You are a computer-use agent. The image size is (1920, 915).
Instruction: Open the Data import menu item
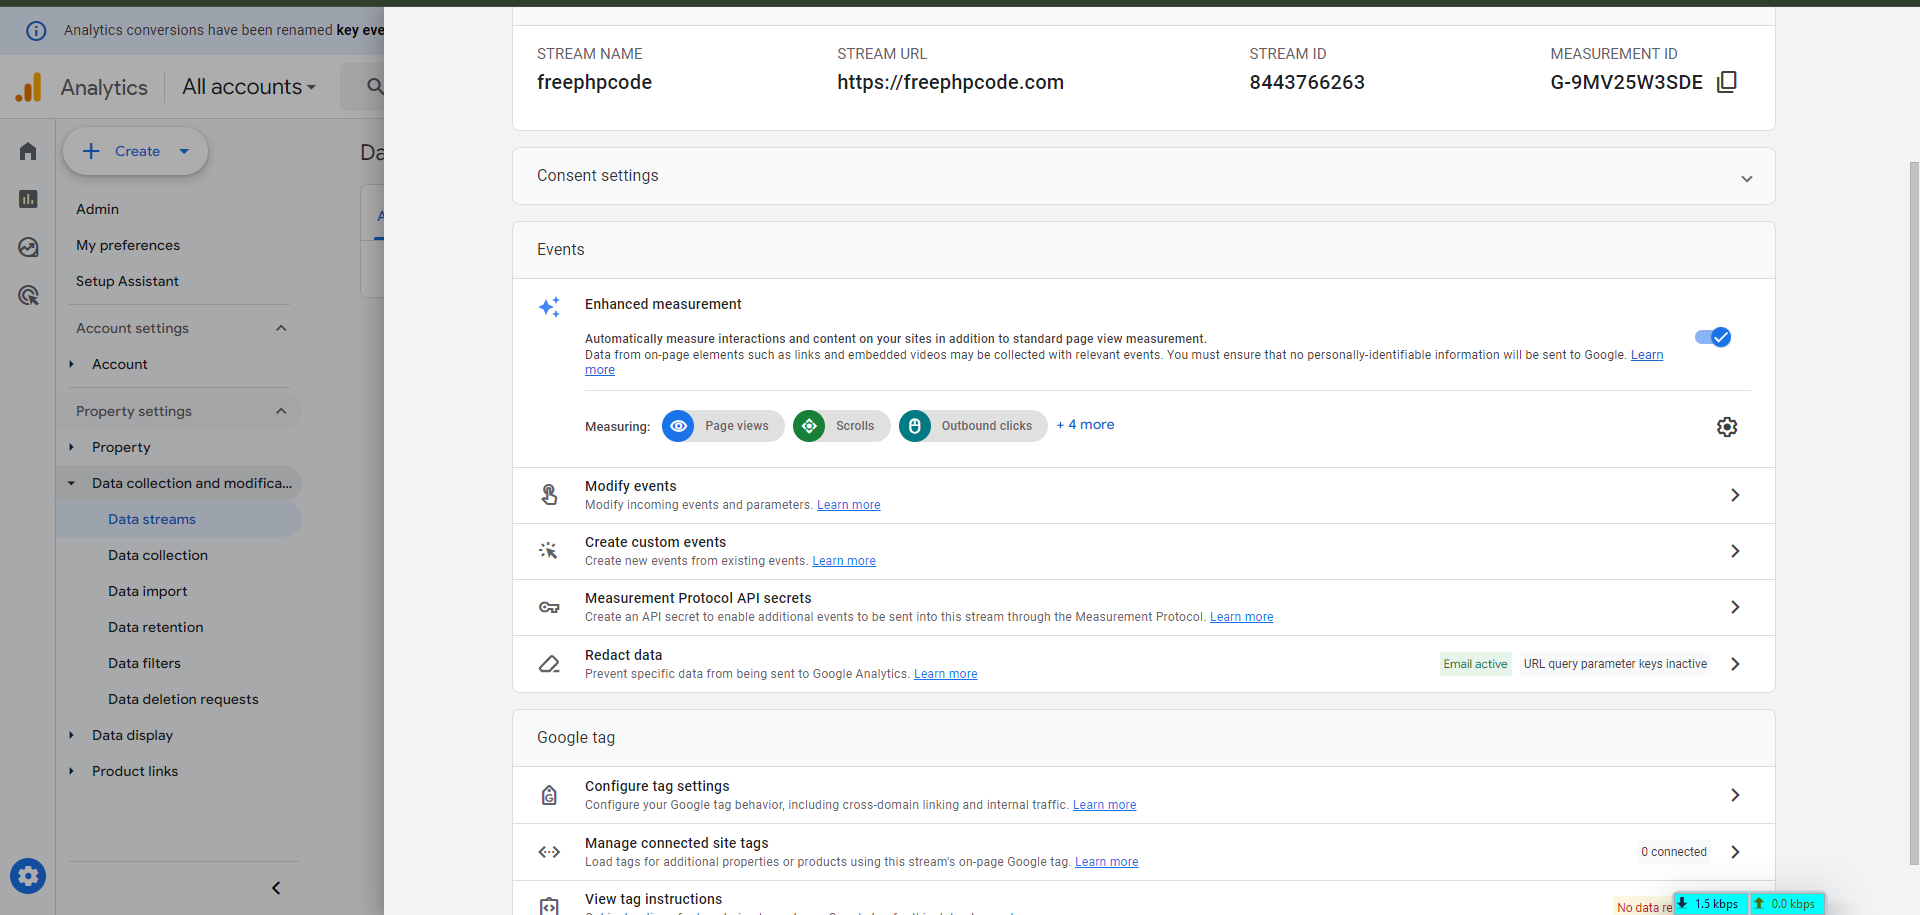(x=148, y=591)
